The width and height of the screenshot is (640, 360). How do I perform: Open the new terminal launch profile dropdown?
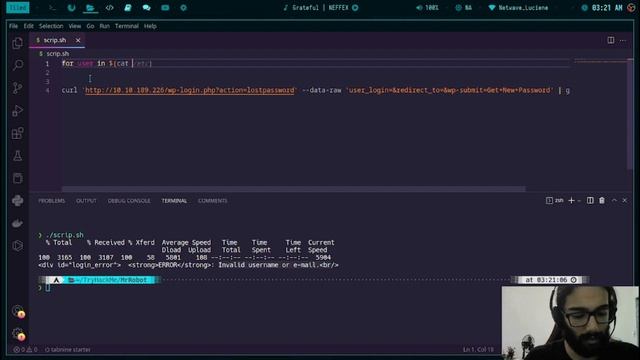[579, 200]
